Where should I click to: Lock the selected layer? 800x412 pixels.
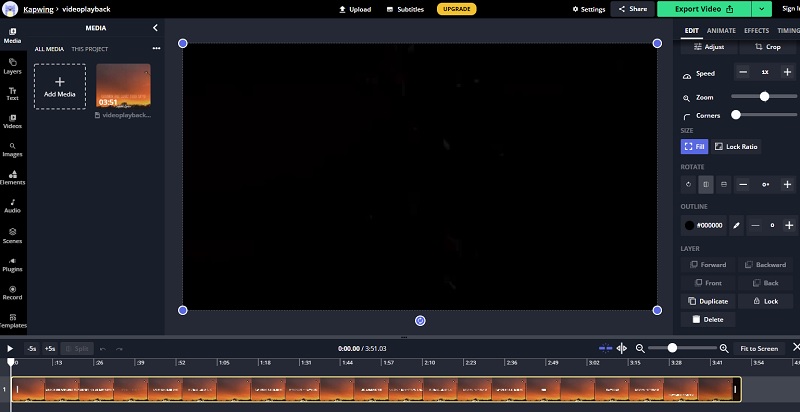(x=765, y=301)
